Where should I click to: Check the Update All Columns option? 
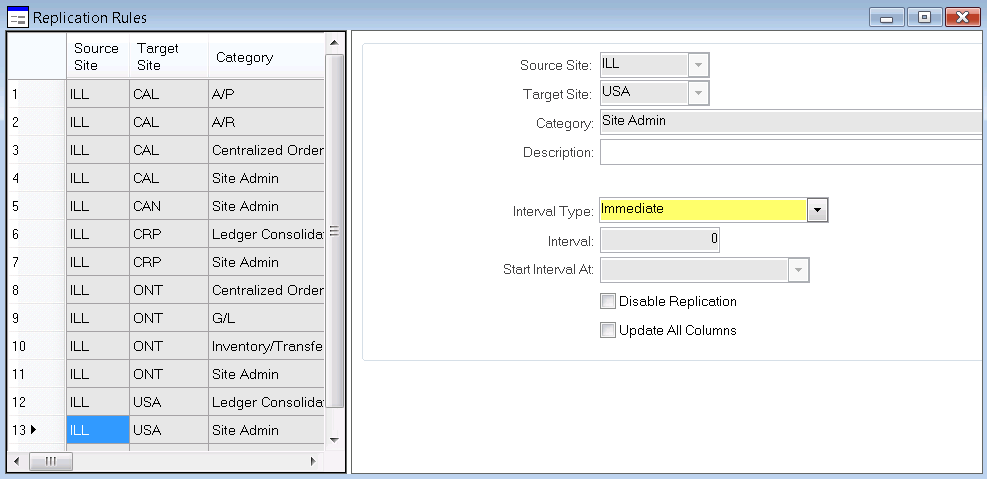coord(608,330)
